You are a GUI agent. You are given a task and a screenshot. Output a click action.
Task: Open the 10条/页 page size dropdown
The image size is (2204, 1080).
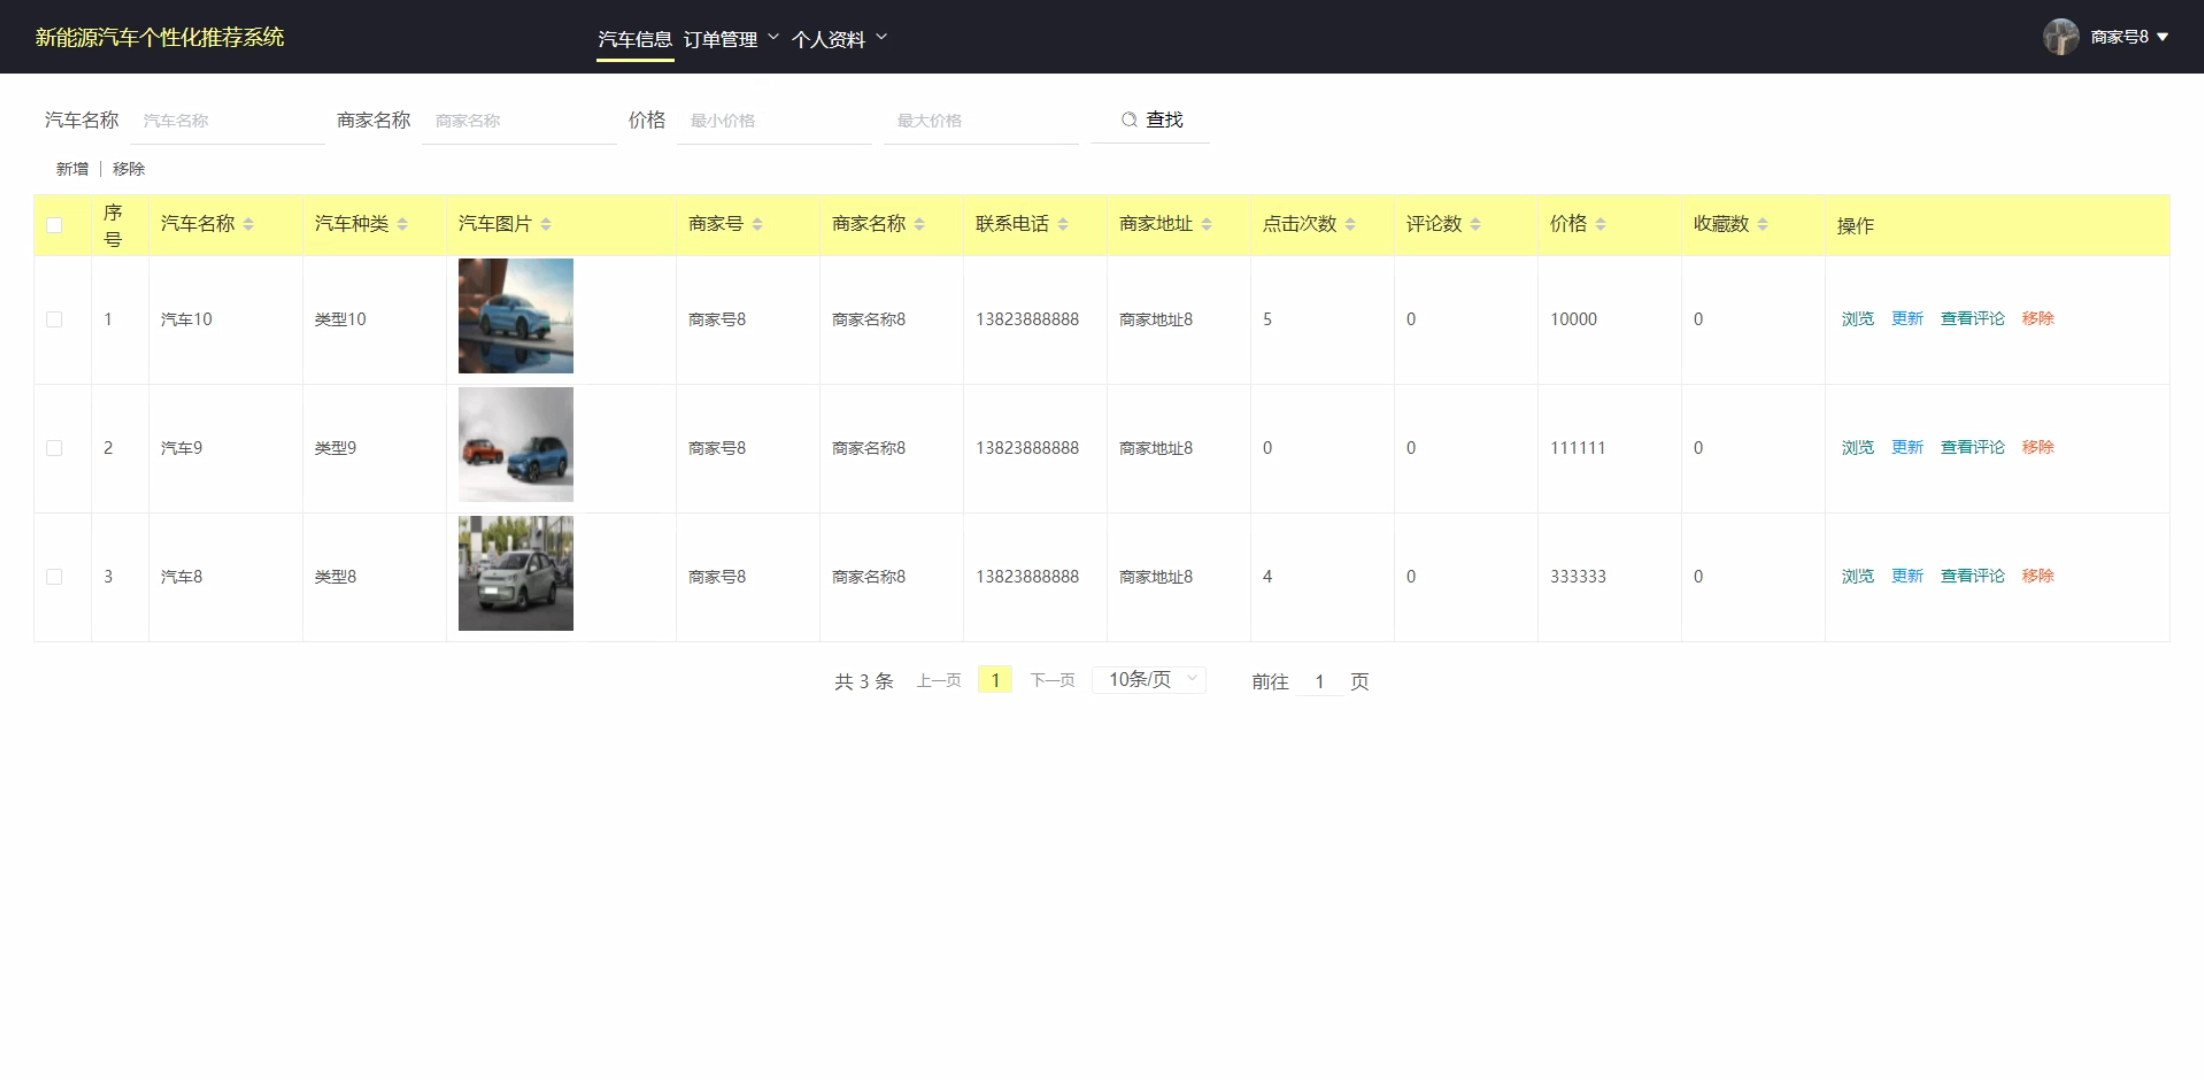(x=1150, y=680)
